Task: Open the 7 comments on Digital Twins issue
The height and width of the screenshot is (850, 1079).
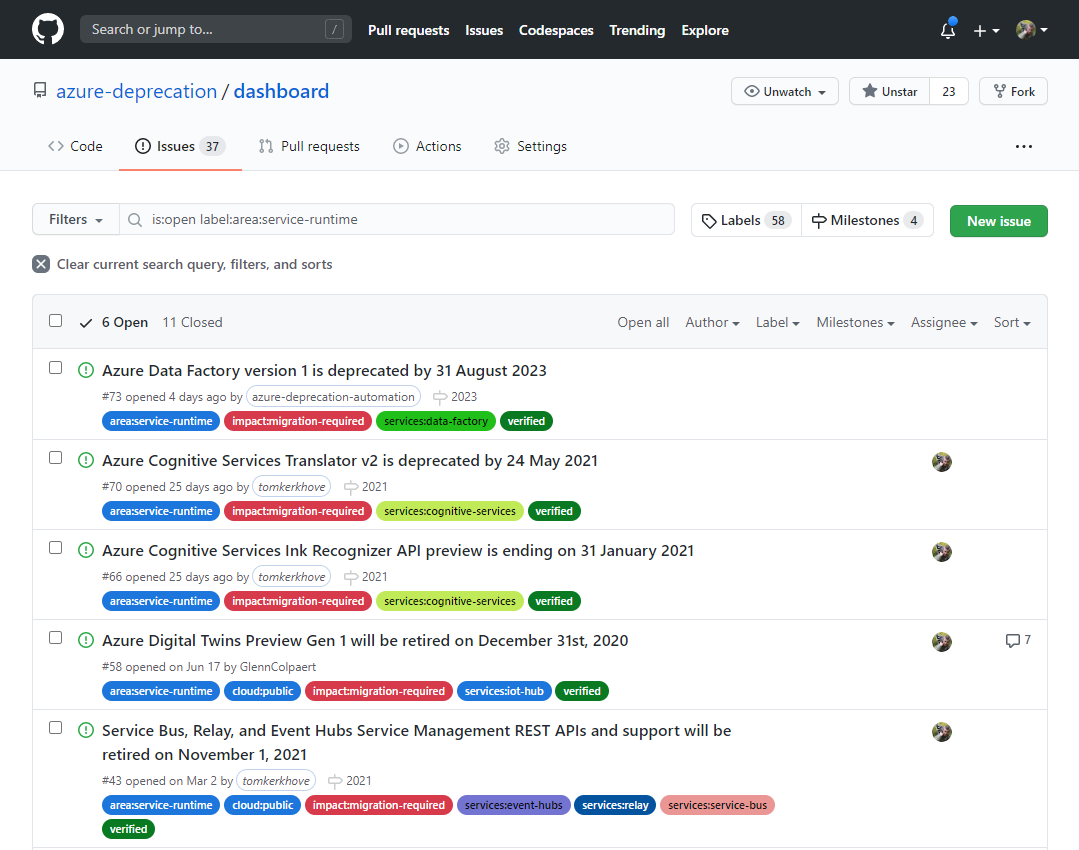Action: [1018, 641]
